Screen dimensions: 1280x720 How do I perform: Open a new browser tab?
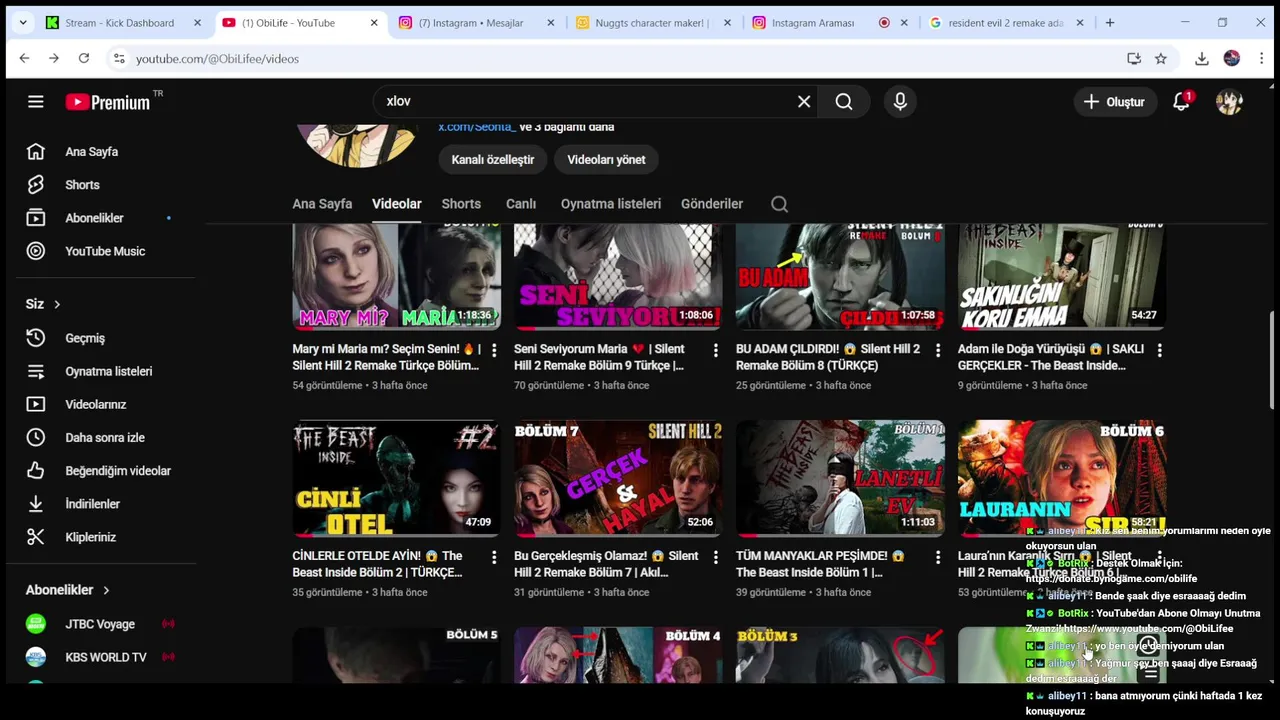click(x=1109, y=23)
